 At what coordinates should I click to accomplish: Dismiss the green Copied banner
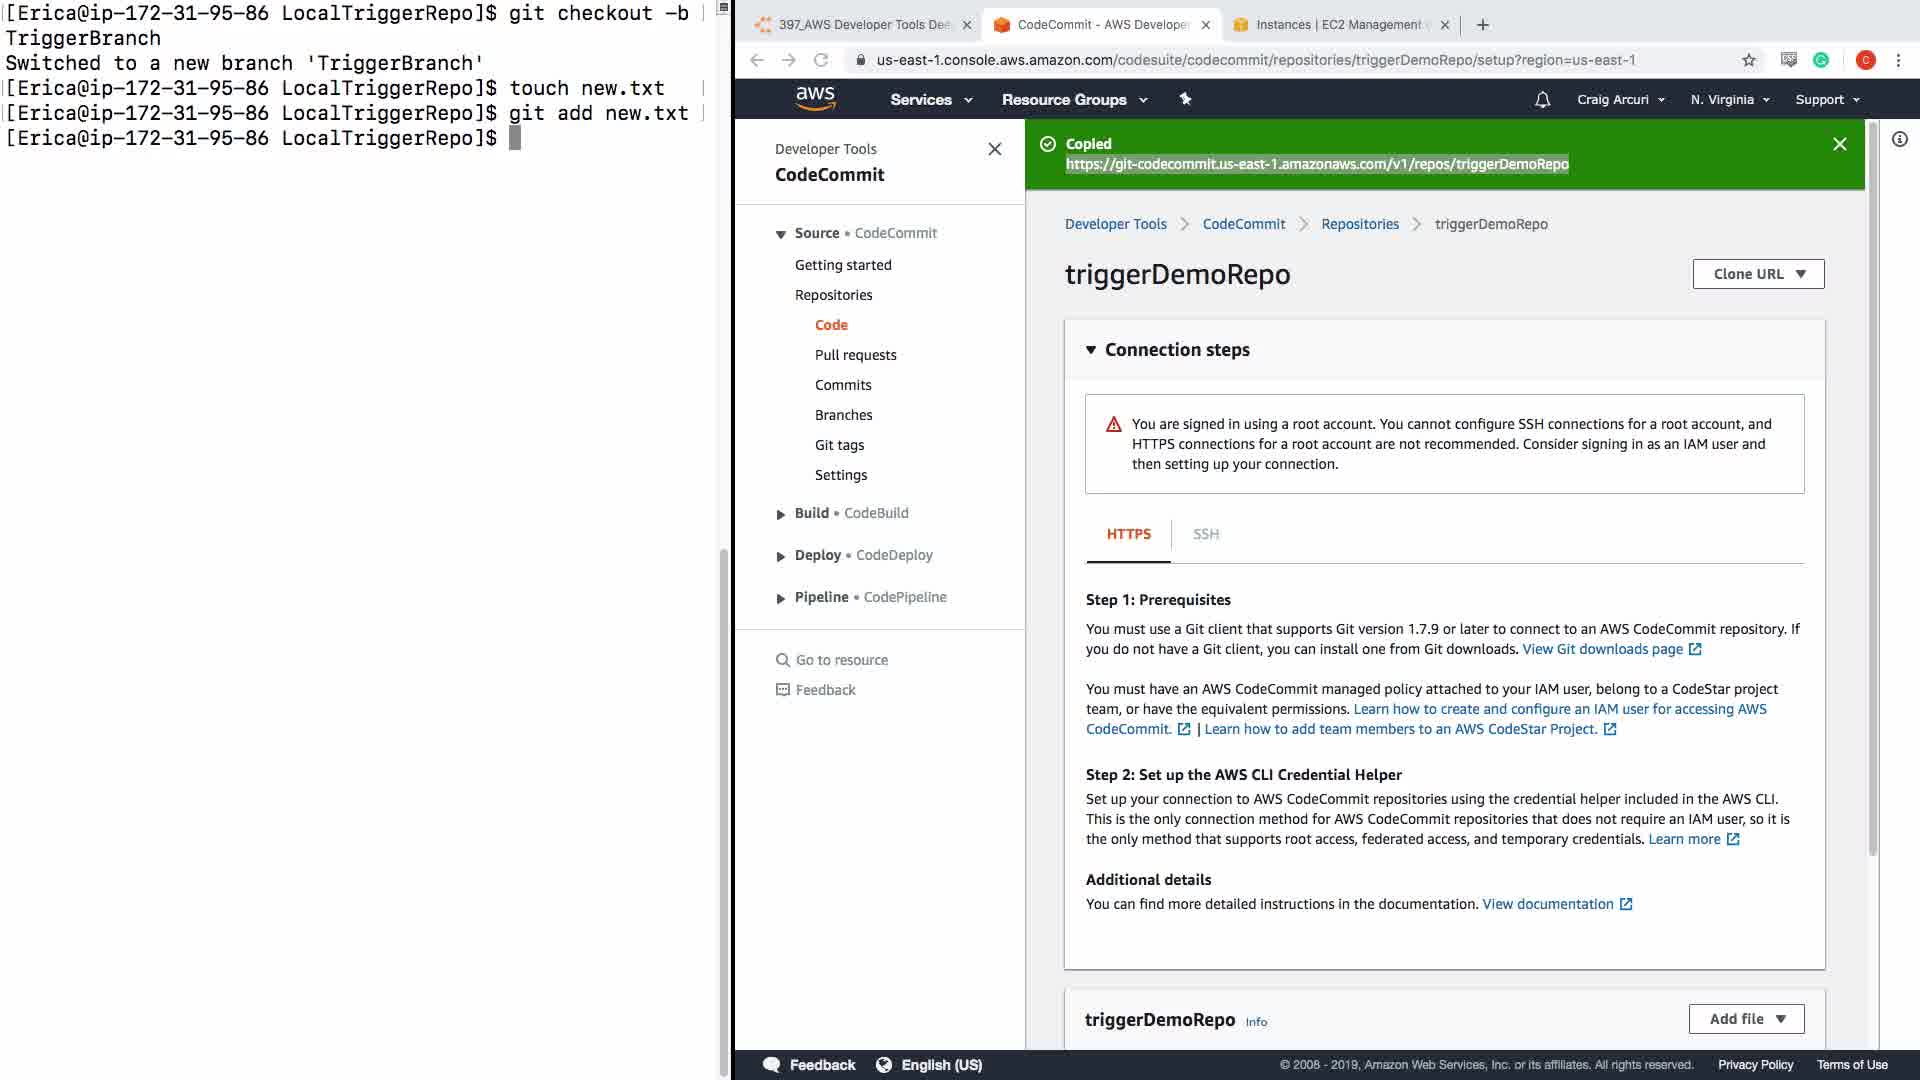coord(1839,144)
